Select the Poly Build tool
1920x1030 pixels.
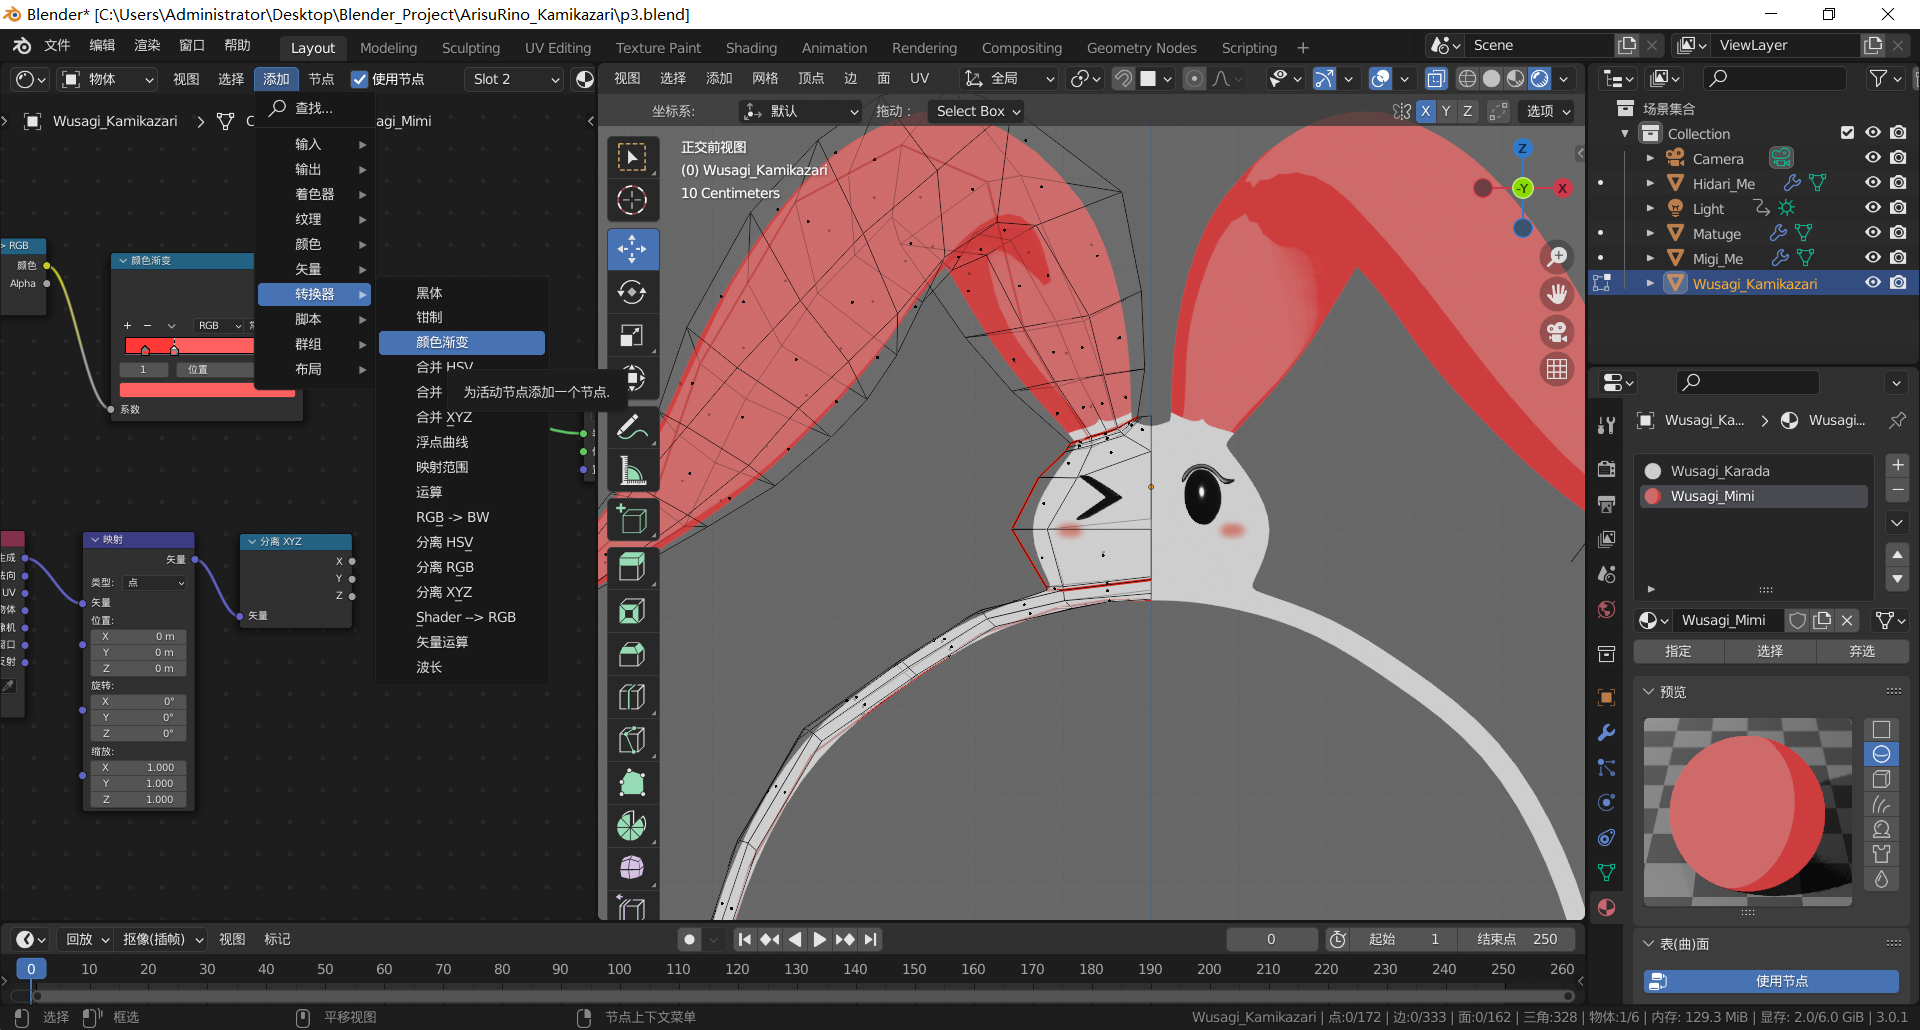coord(632,783)
